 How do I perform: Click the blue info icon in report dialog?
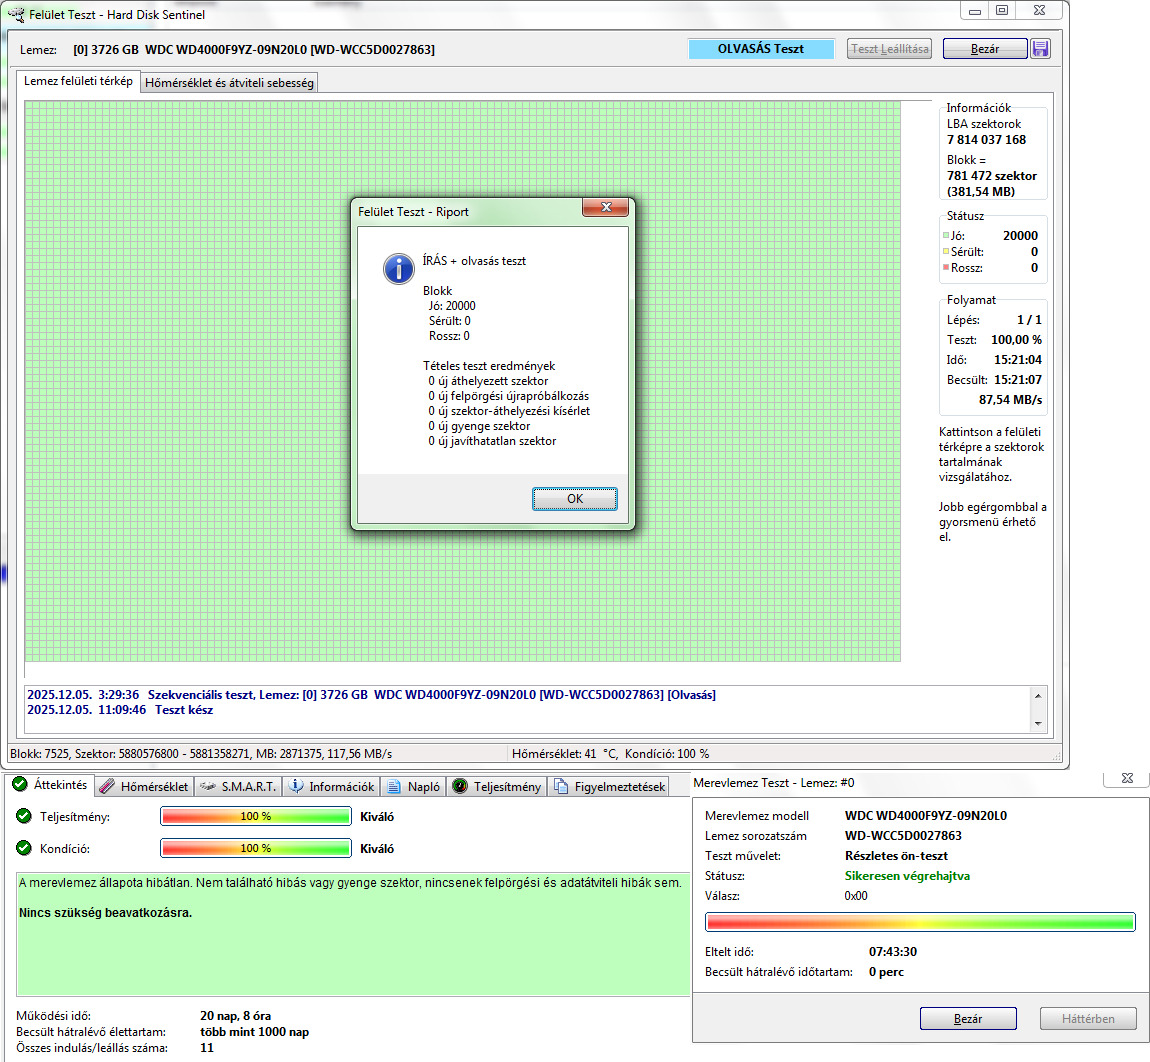[399, 269]
